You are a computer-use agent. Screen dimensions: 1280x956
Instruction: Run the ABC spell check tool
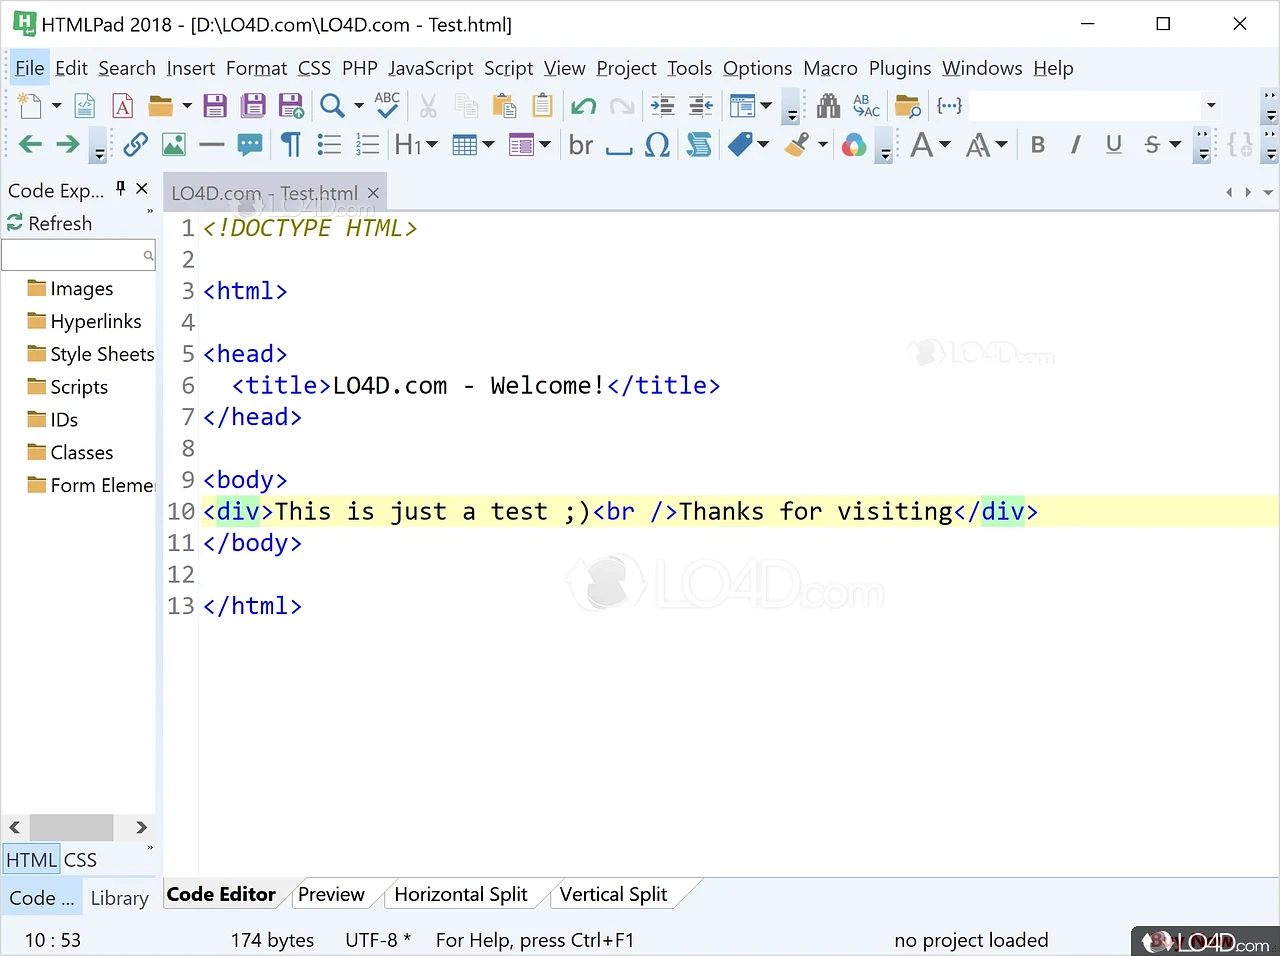click(387, 105)
